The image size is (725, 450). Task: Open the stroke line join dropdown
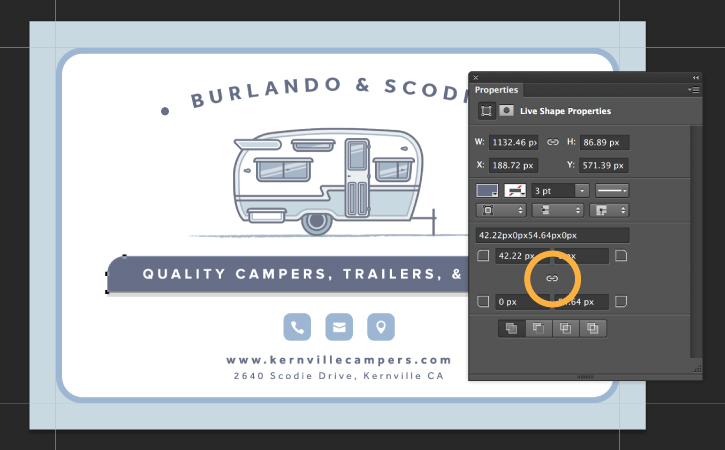click(x=609, y=210)
